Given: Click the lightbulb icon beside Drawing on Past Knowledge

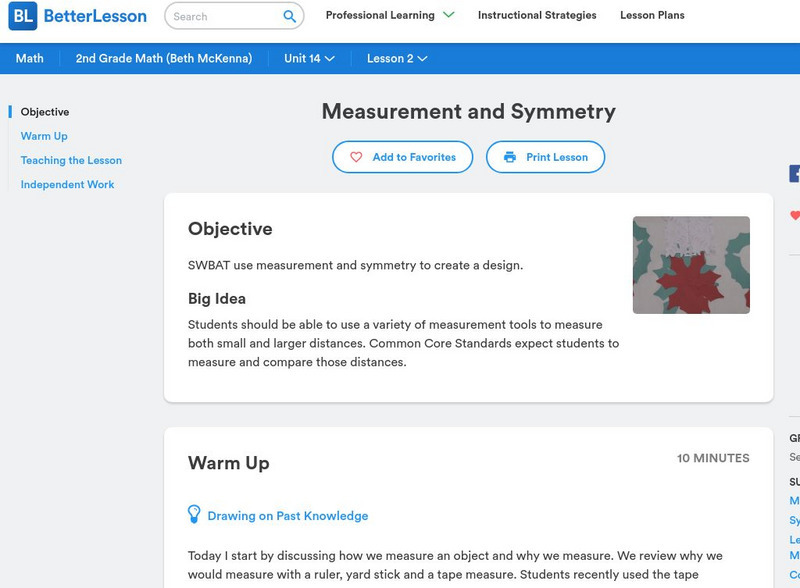Looking at the screenshot, I should tap(194, 514).
